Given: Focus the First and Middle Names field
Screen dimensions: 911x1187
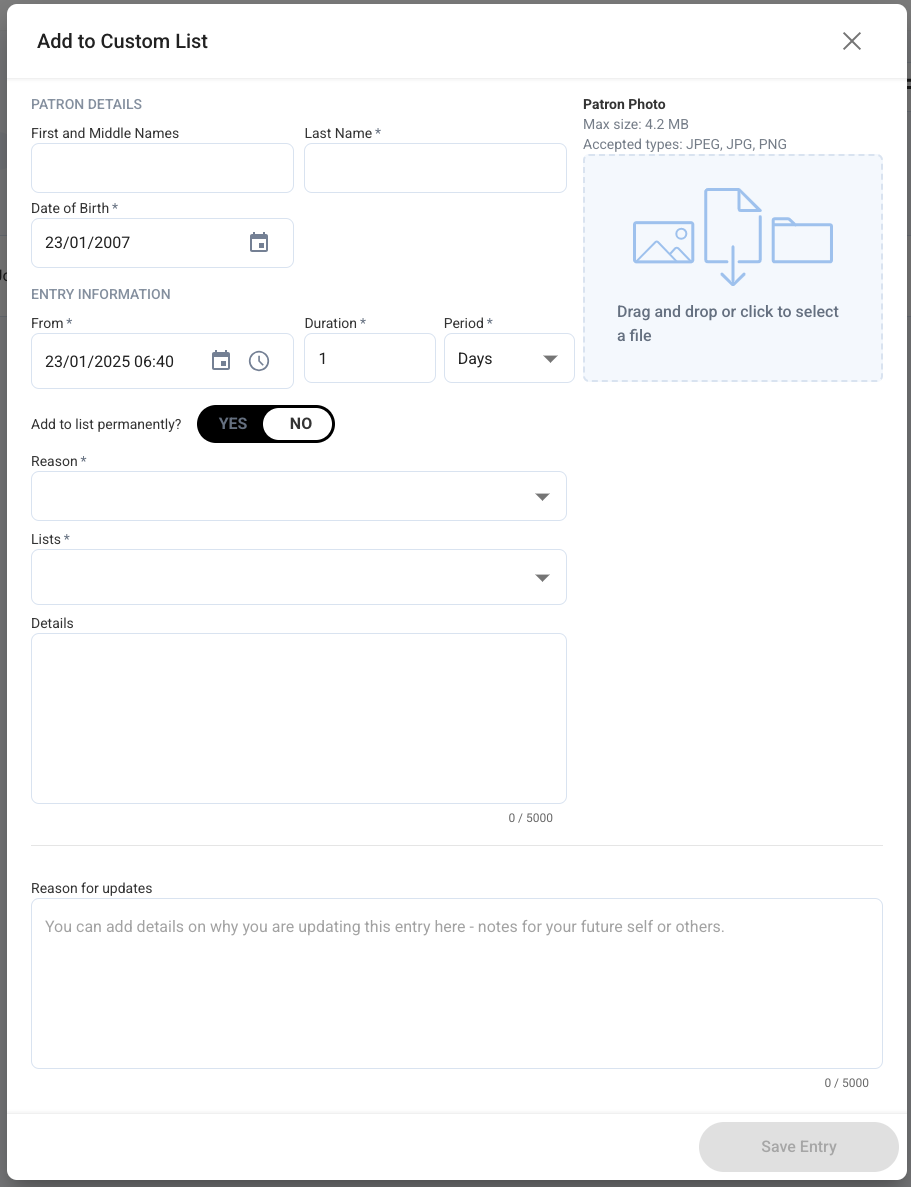Looking at the screenshot, I should tap(162, 168).
